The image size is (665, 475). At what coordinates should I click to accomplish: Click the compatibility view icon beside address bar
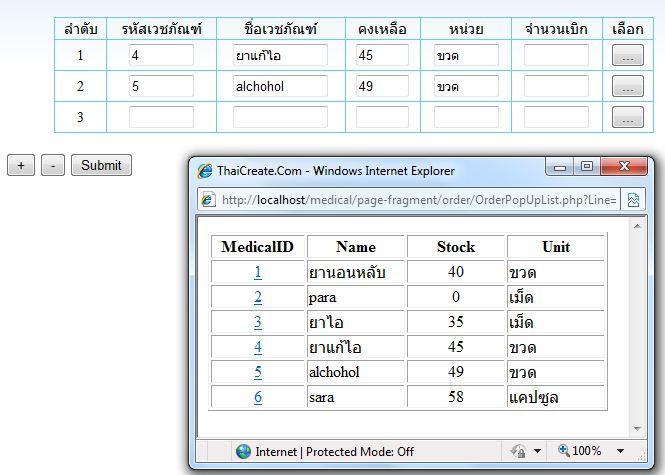(x=633, y=200)
